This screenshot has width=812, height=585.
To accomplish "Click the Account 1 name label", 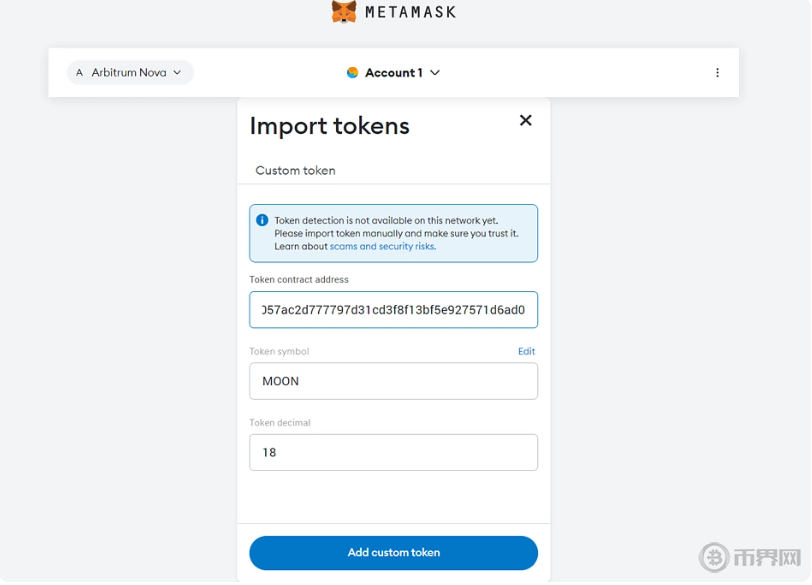I will click(x=394, y=72).
